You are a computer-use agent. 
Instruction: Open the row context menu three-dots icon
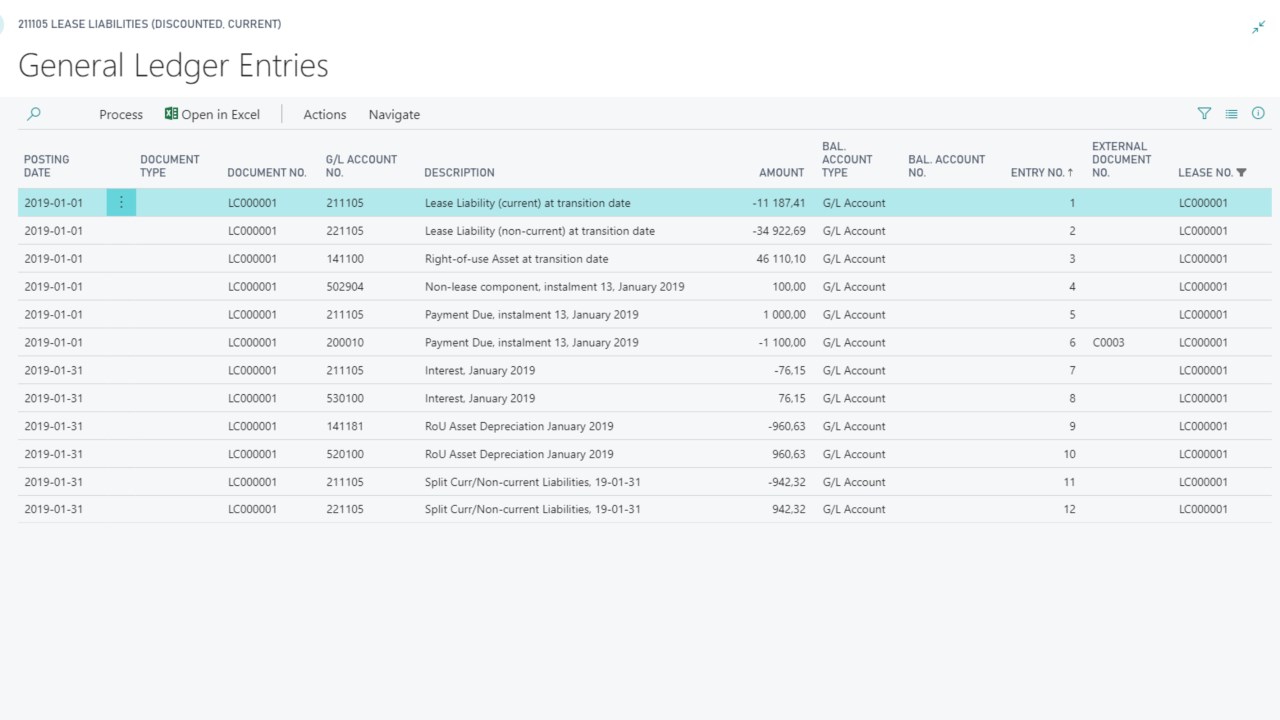121,203
